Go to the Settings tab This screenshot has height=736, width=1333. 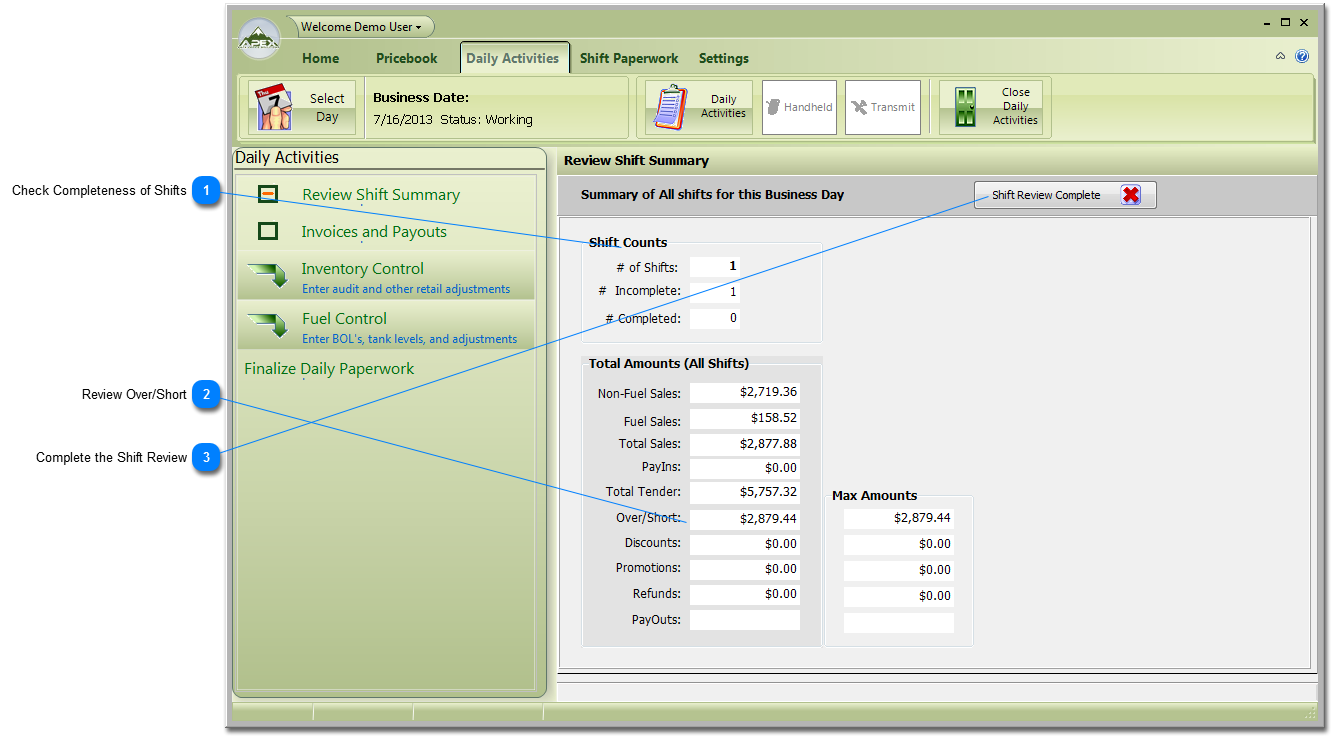pyautogui.click(x=723, y=58)
